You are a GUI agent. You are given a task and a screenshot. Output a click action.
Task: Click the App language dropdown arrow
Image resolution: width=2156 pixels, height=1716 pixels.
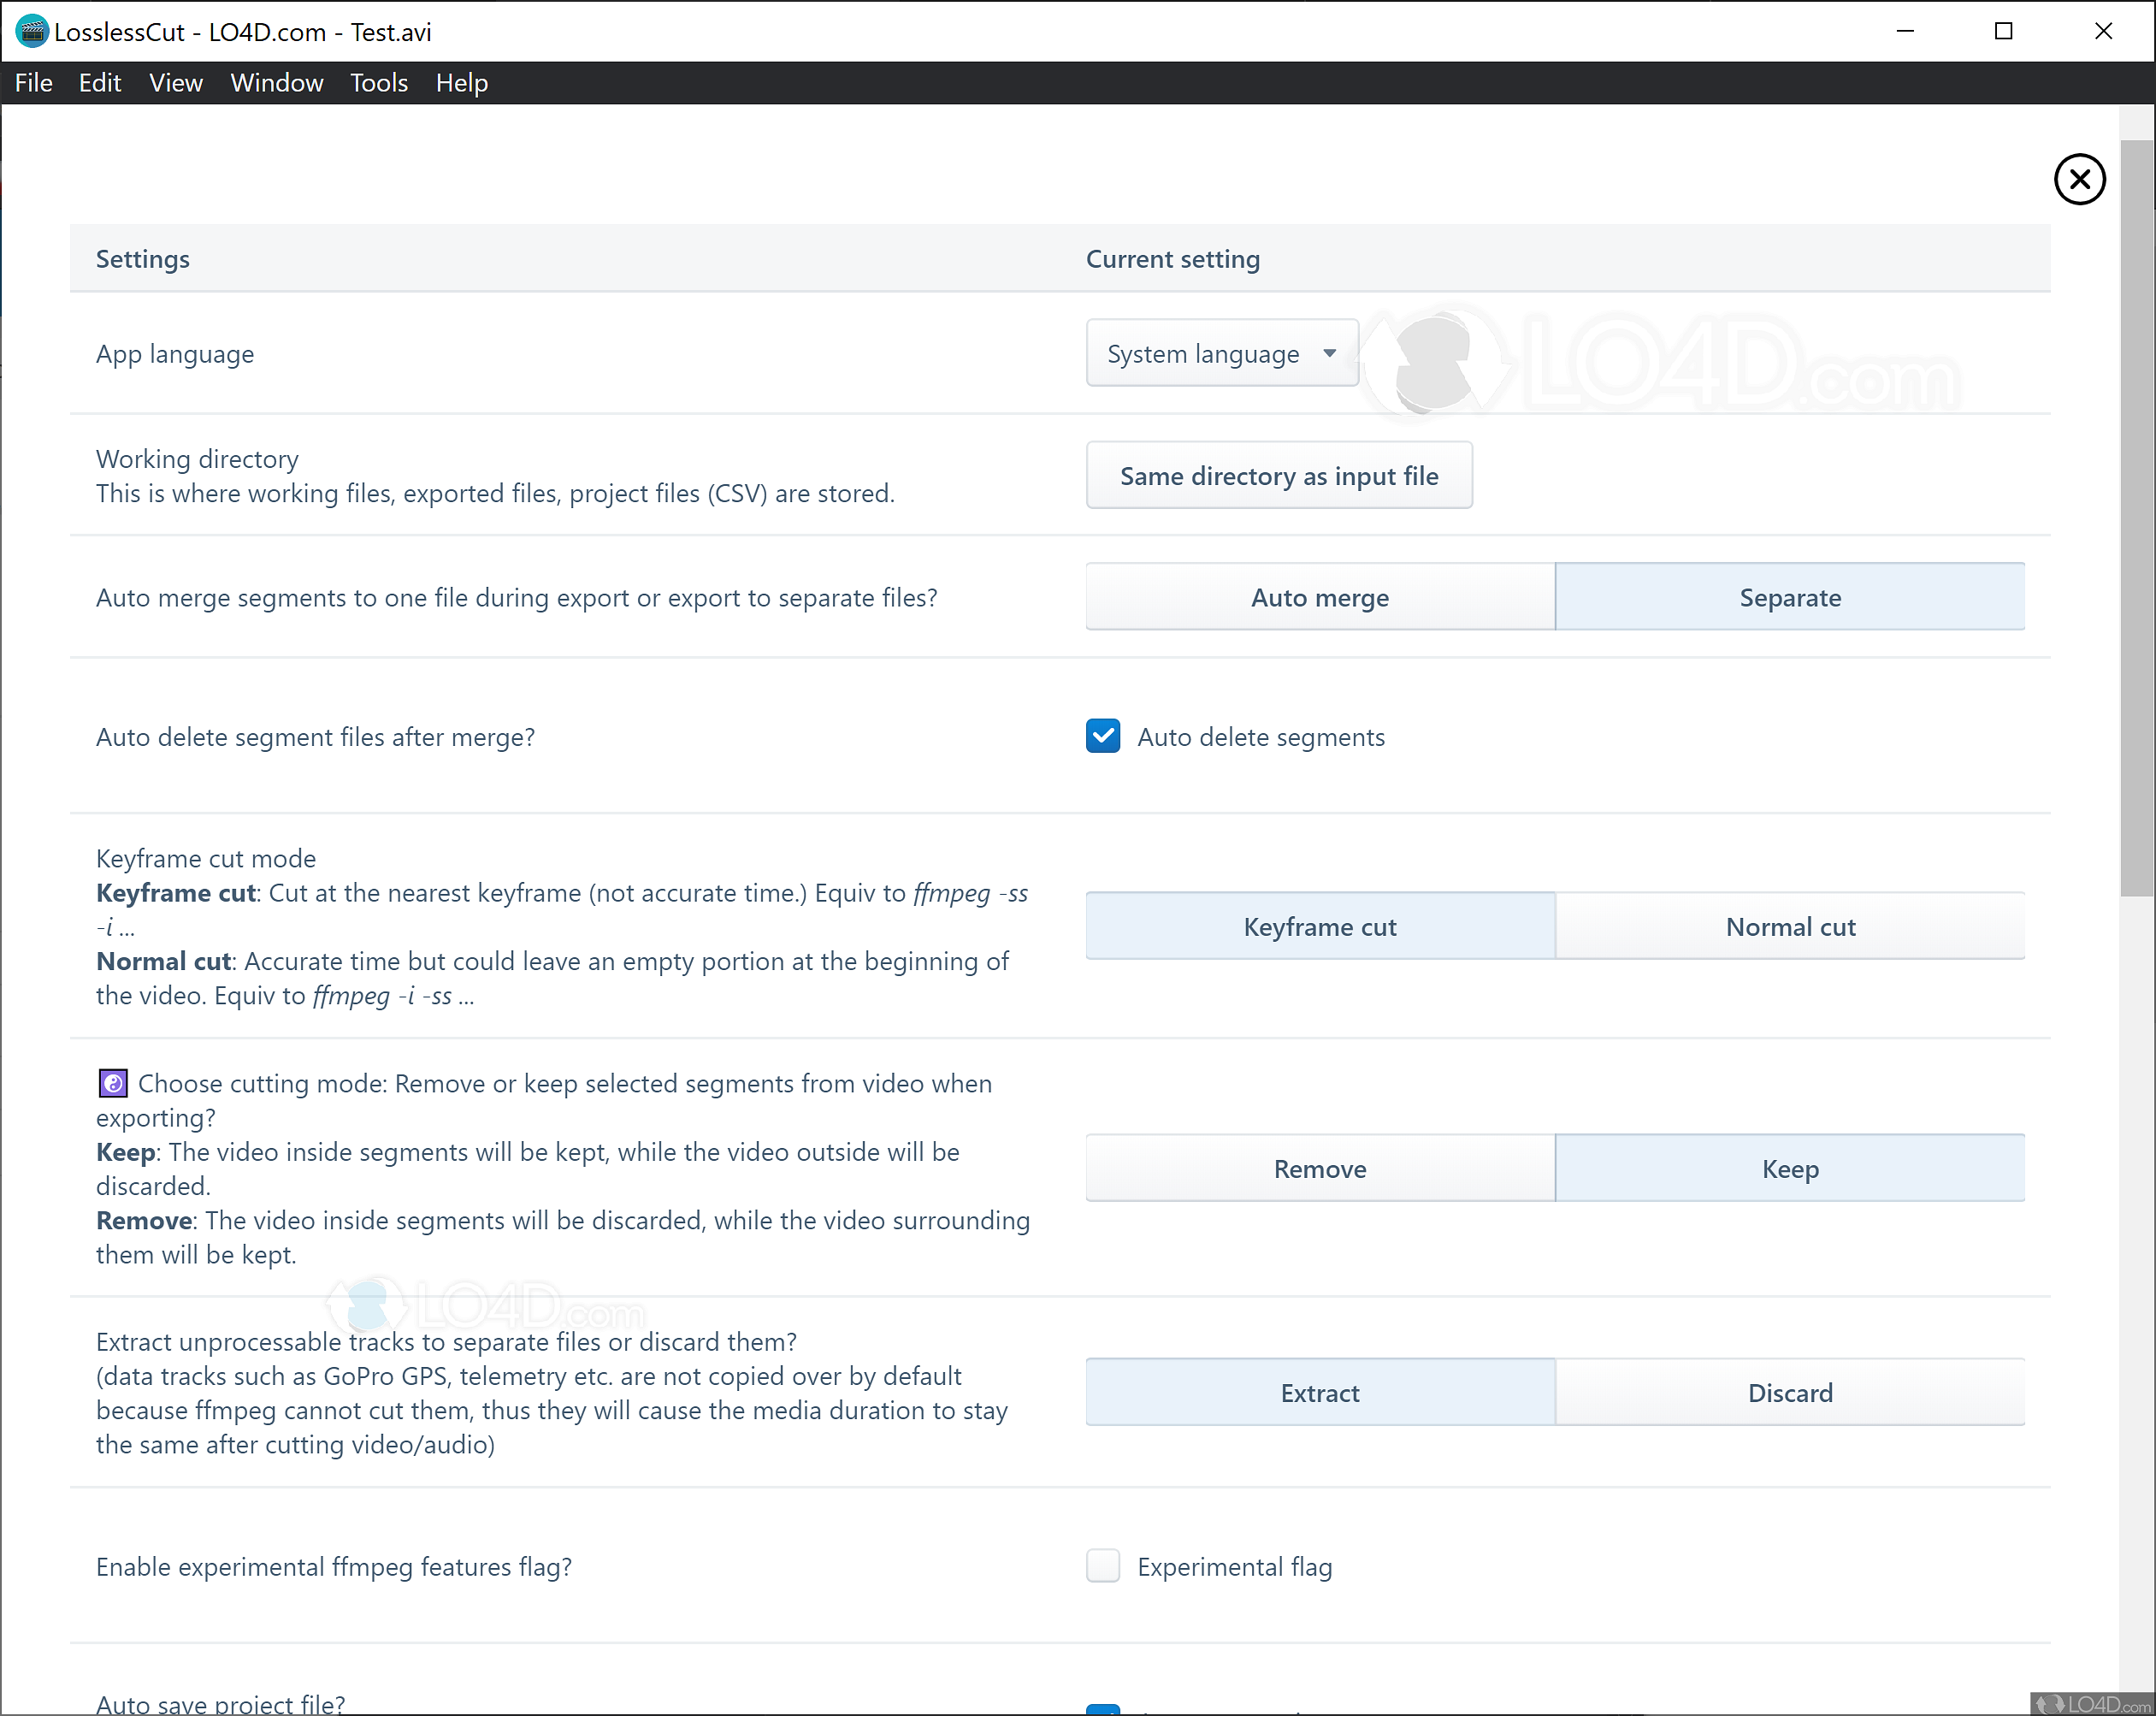(x=1329, y=353)
